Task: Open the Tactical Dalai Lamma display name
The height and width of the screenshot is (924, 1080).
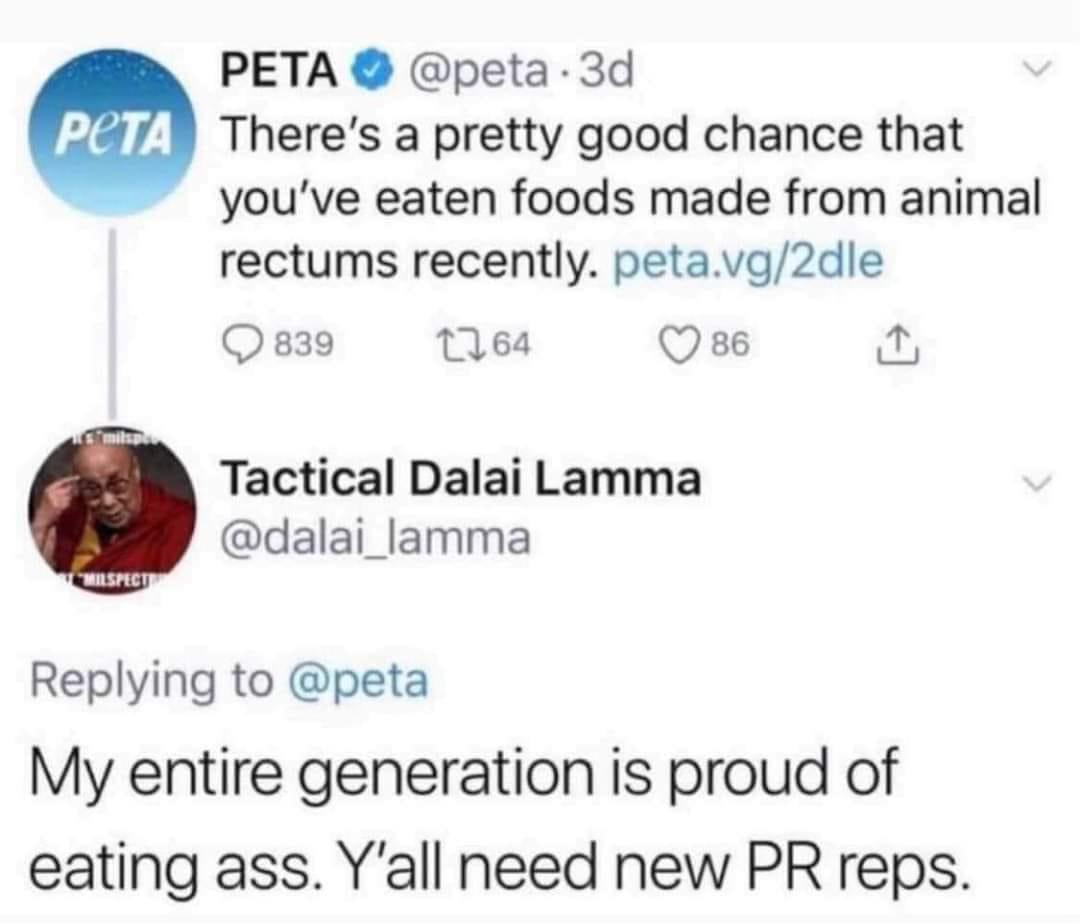Action: 460,479
